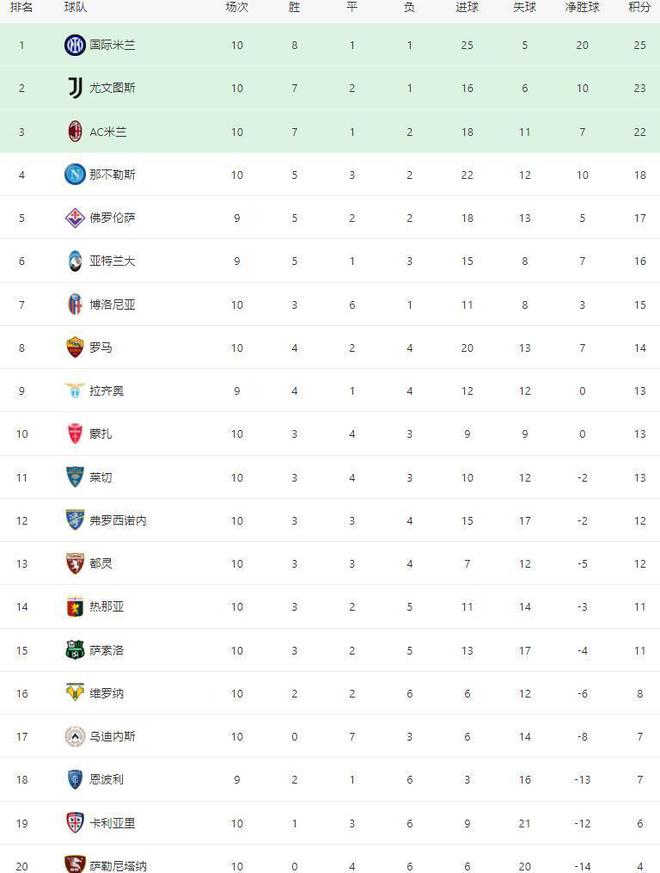The image size is (660, 873).
Task: Click the Lazio (拉齐奥) eagle logo
Action: coord(75,390)
